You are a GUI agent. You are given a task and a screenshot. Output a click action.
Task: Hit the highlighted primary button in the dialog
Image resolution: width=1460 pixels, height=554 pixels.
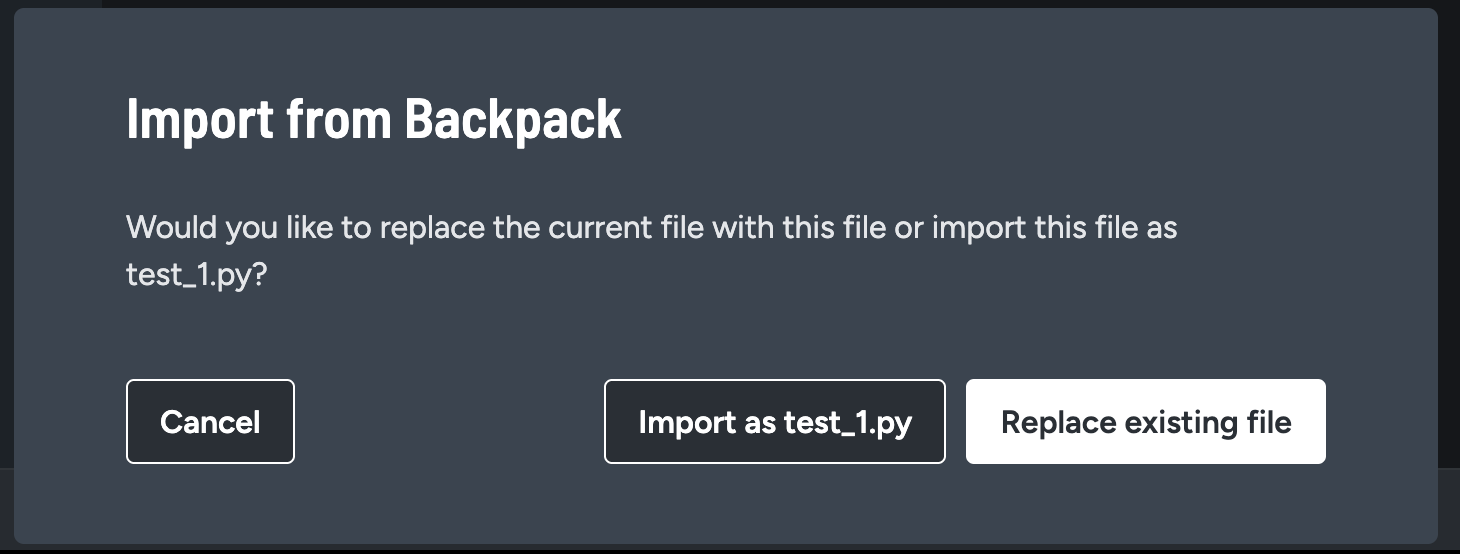click(1145, 422)
